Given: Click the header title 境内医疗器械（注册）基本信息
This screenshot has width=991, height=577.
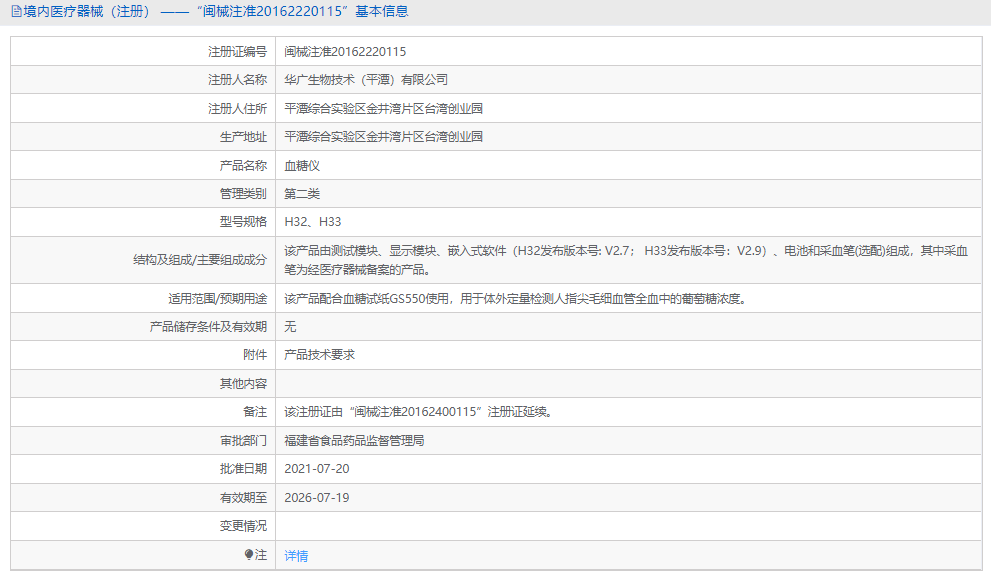Looking at the screenshot, I should click(x=216, y=11).
